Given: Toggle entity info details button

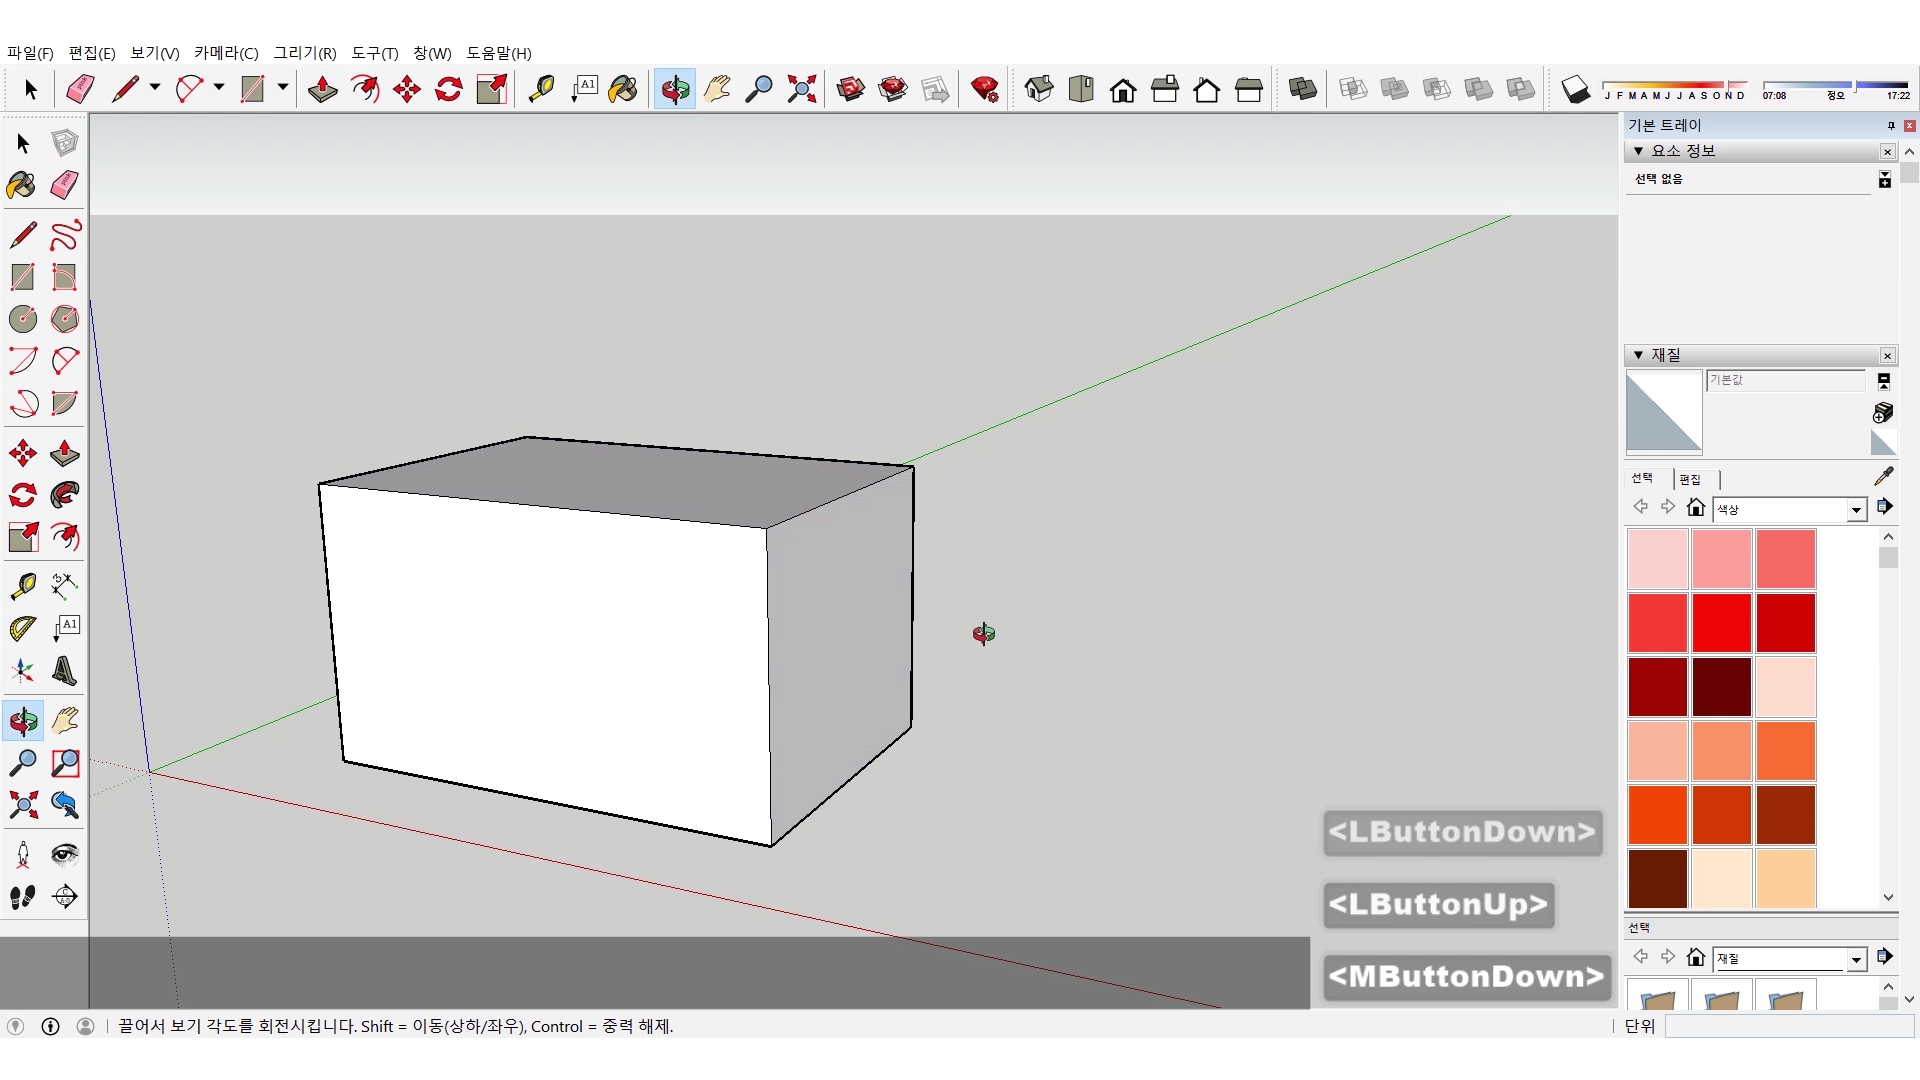Looking at the screenshot, I should 1885,179.
